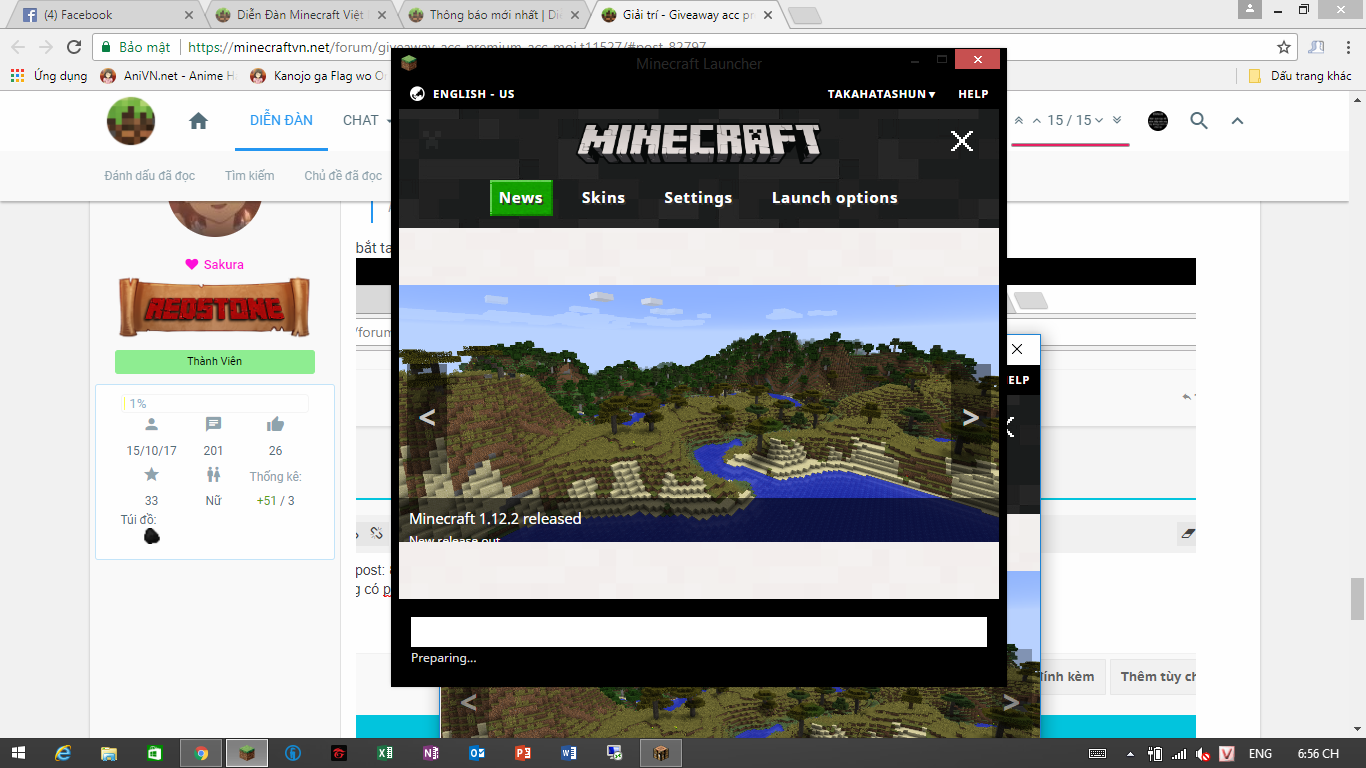Viewport: 1366px width, 768px height.
Task: Open the News tab in Minecraft Launcher
Action: point(521,198)
